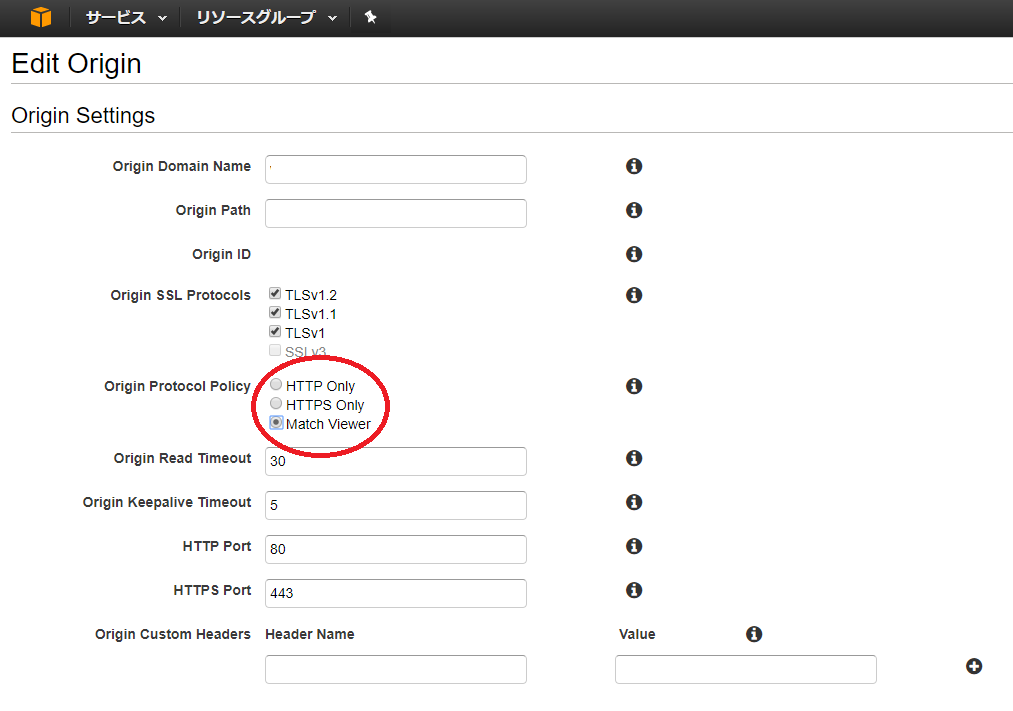Show info for Origin ID
This screenshot has width=1013, height=711.
click(634, 254)
